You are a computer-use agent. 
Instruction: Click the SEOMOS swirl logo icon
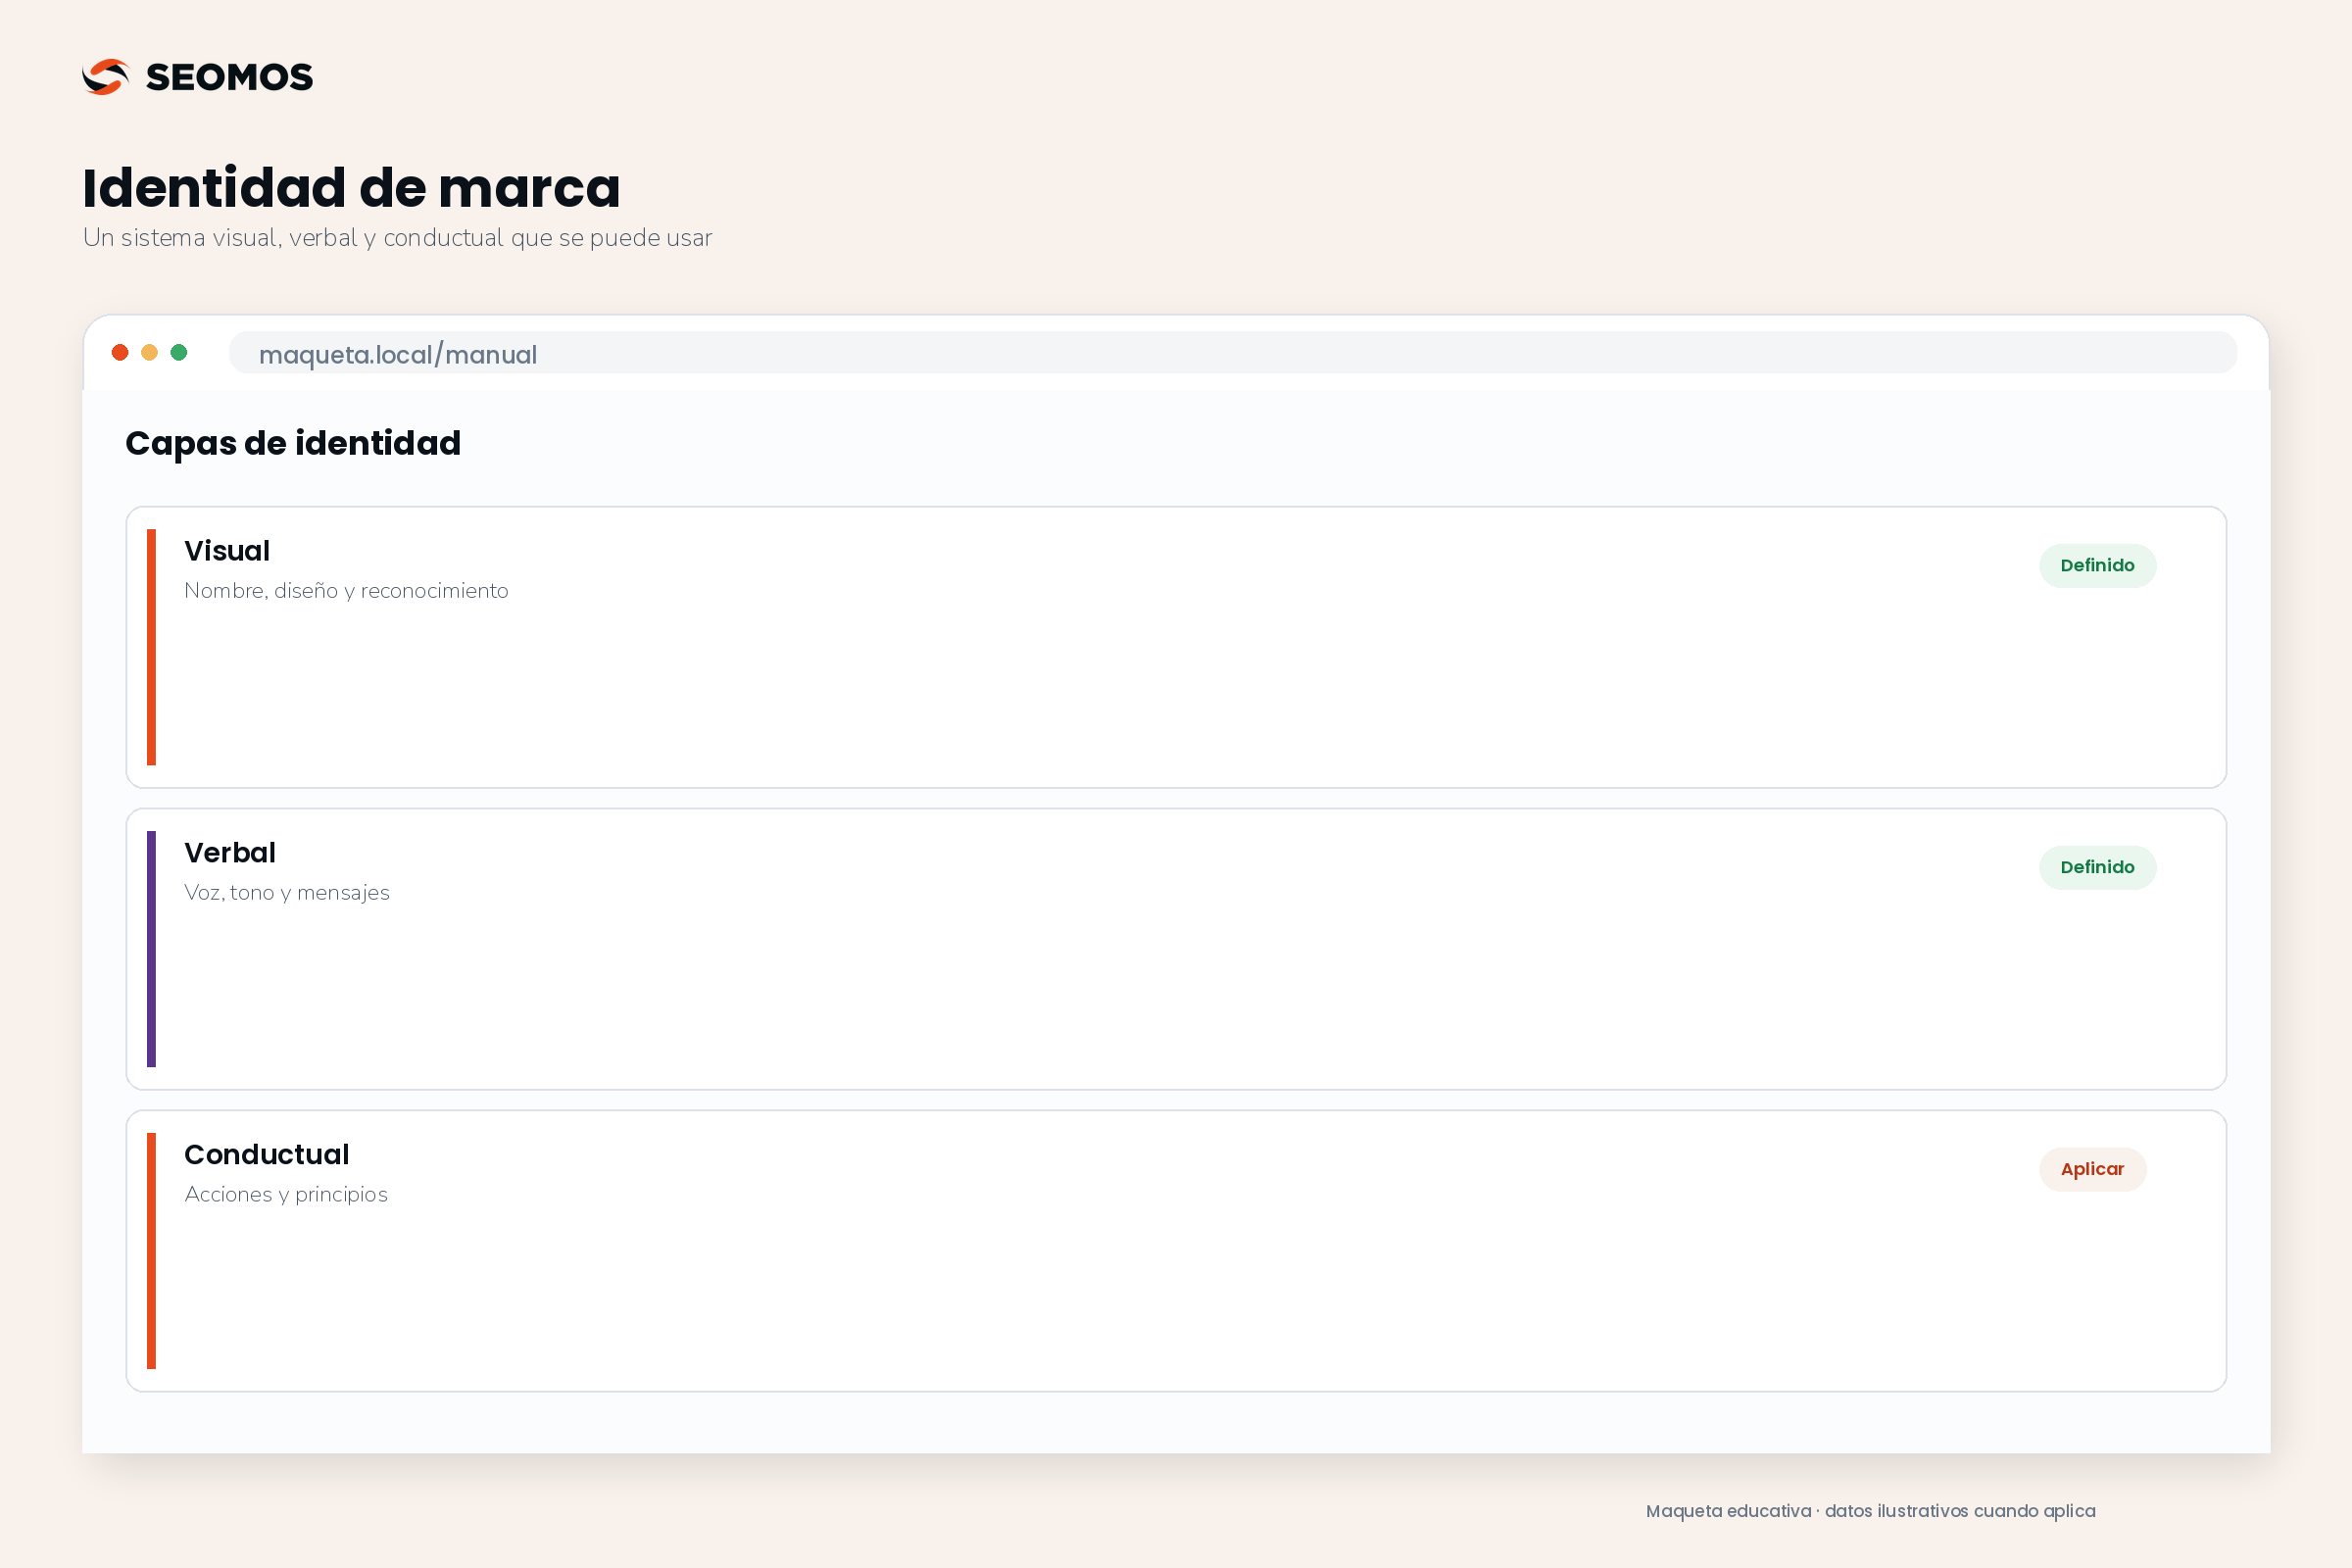pos(106,77)
